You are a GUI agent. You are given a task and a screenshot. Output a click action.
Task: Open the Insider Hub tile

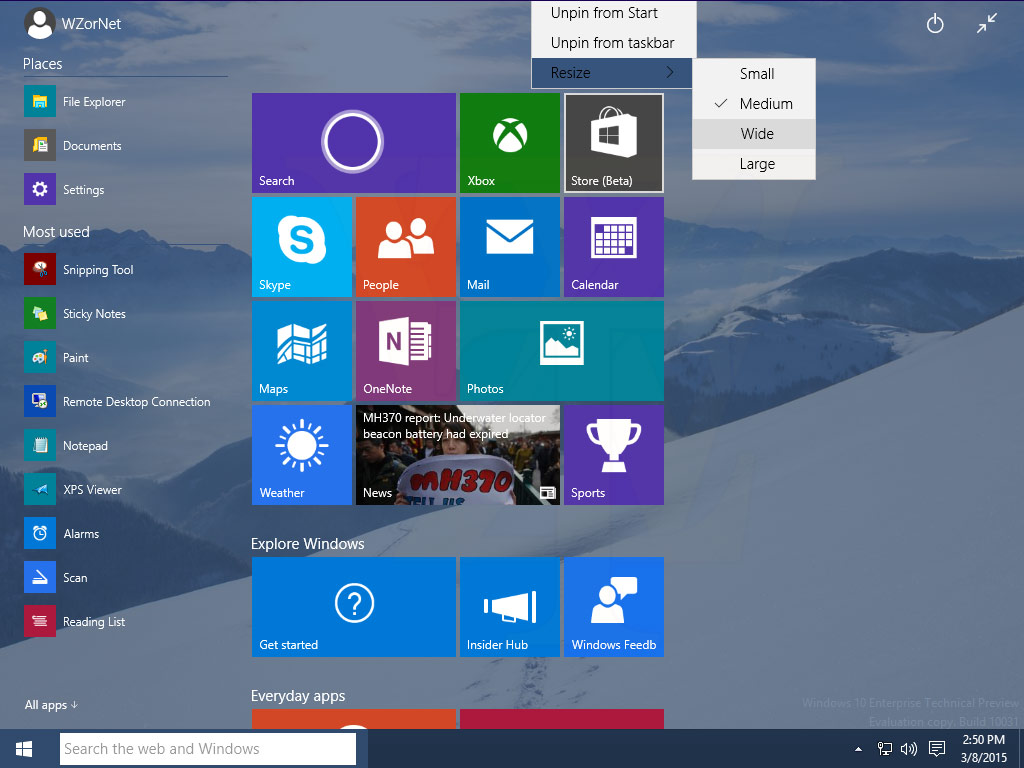pyautogui.click(x=509, y=607)
